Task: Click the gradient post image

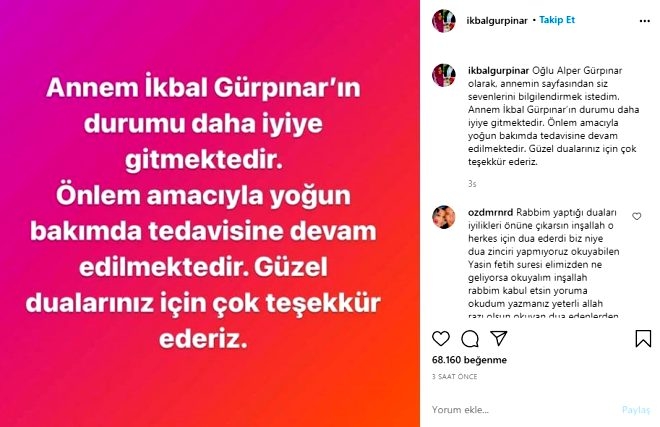Action: pos(210,214)
